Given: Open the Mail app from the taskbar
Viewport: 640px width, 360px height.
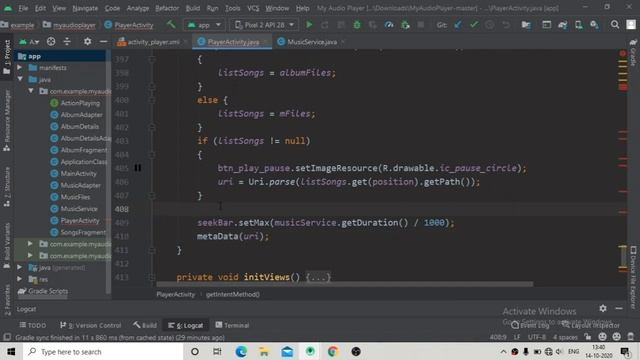Looking at the screenshot, I should tap(287, 351).
